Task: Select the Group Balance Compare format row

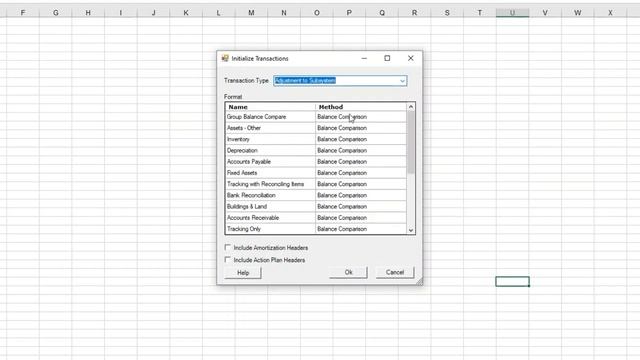Action: pyautogui.click(x=316, y=117)
